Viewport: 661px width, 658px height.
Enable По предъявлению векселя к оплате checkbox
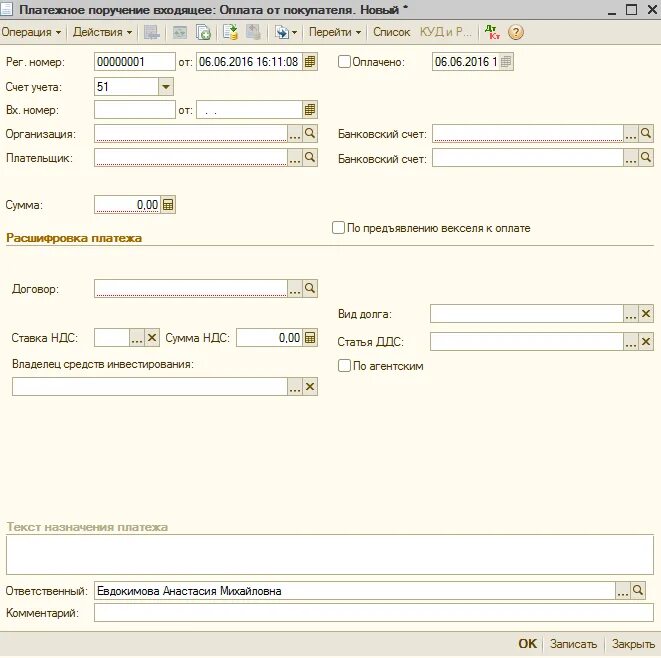339,228
